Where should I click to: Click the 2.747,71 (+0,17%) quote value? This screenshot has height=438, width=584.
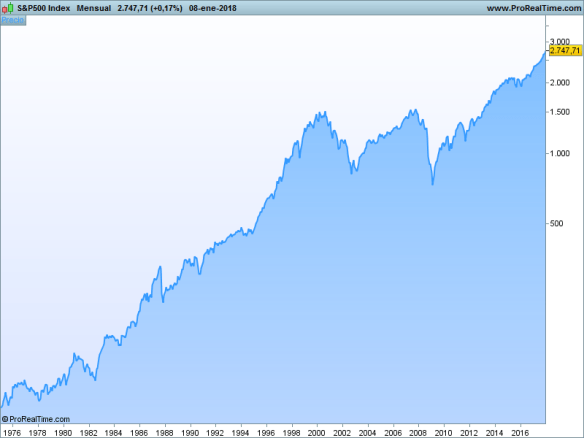(150, 8)
